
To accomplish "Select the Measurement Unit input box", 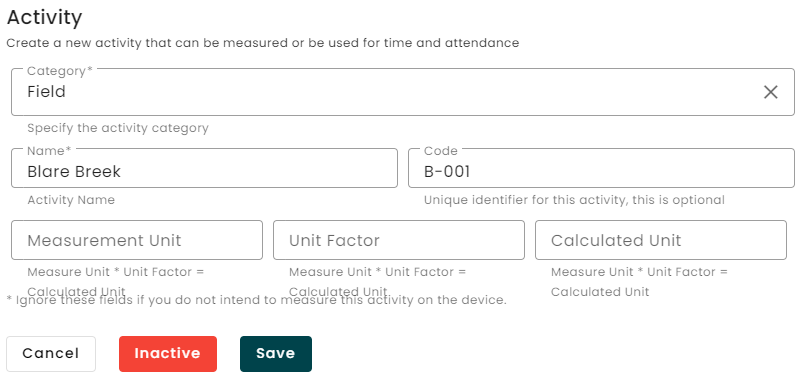I will [x=137, y=240].
